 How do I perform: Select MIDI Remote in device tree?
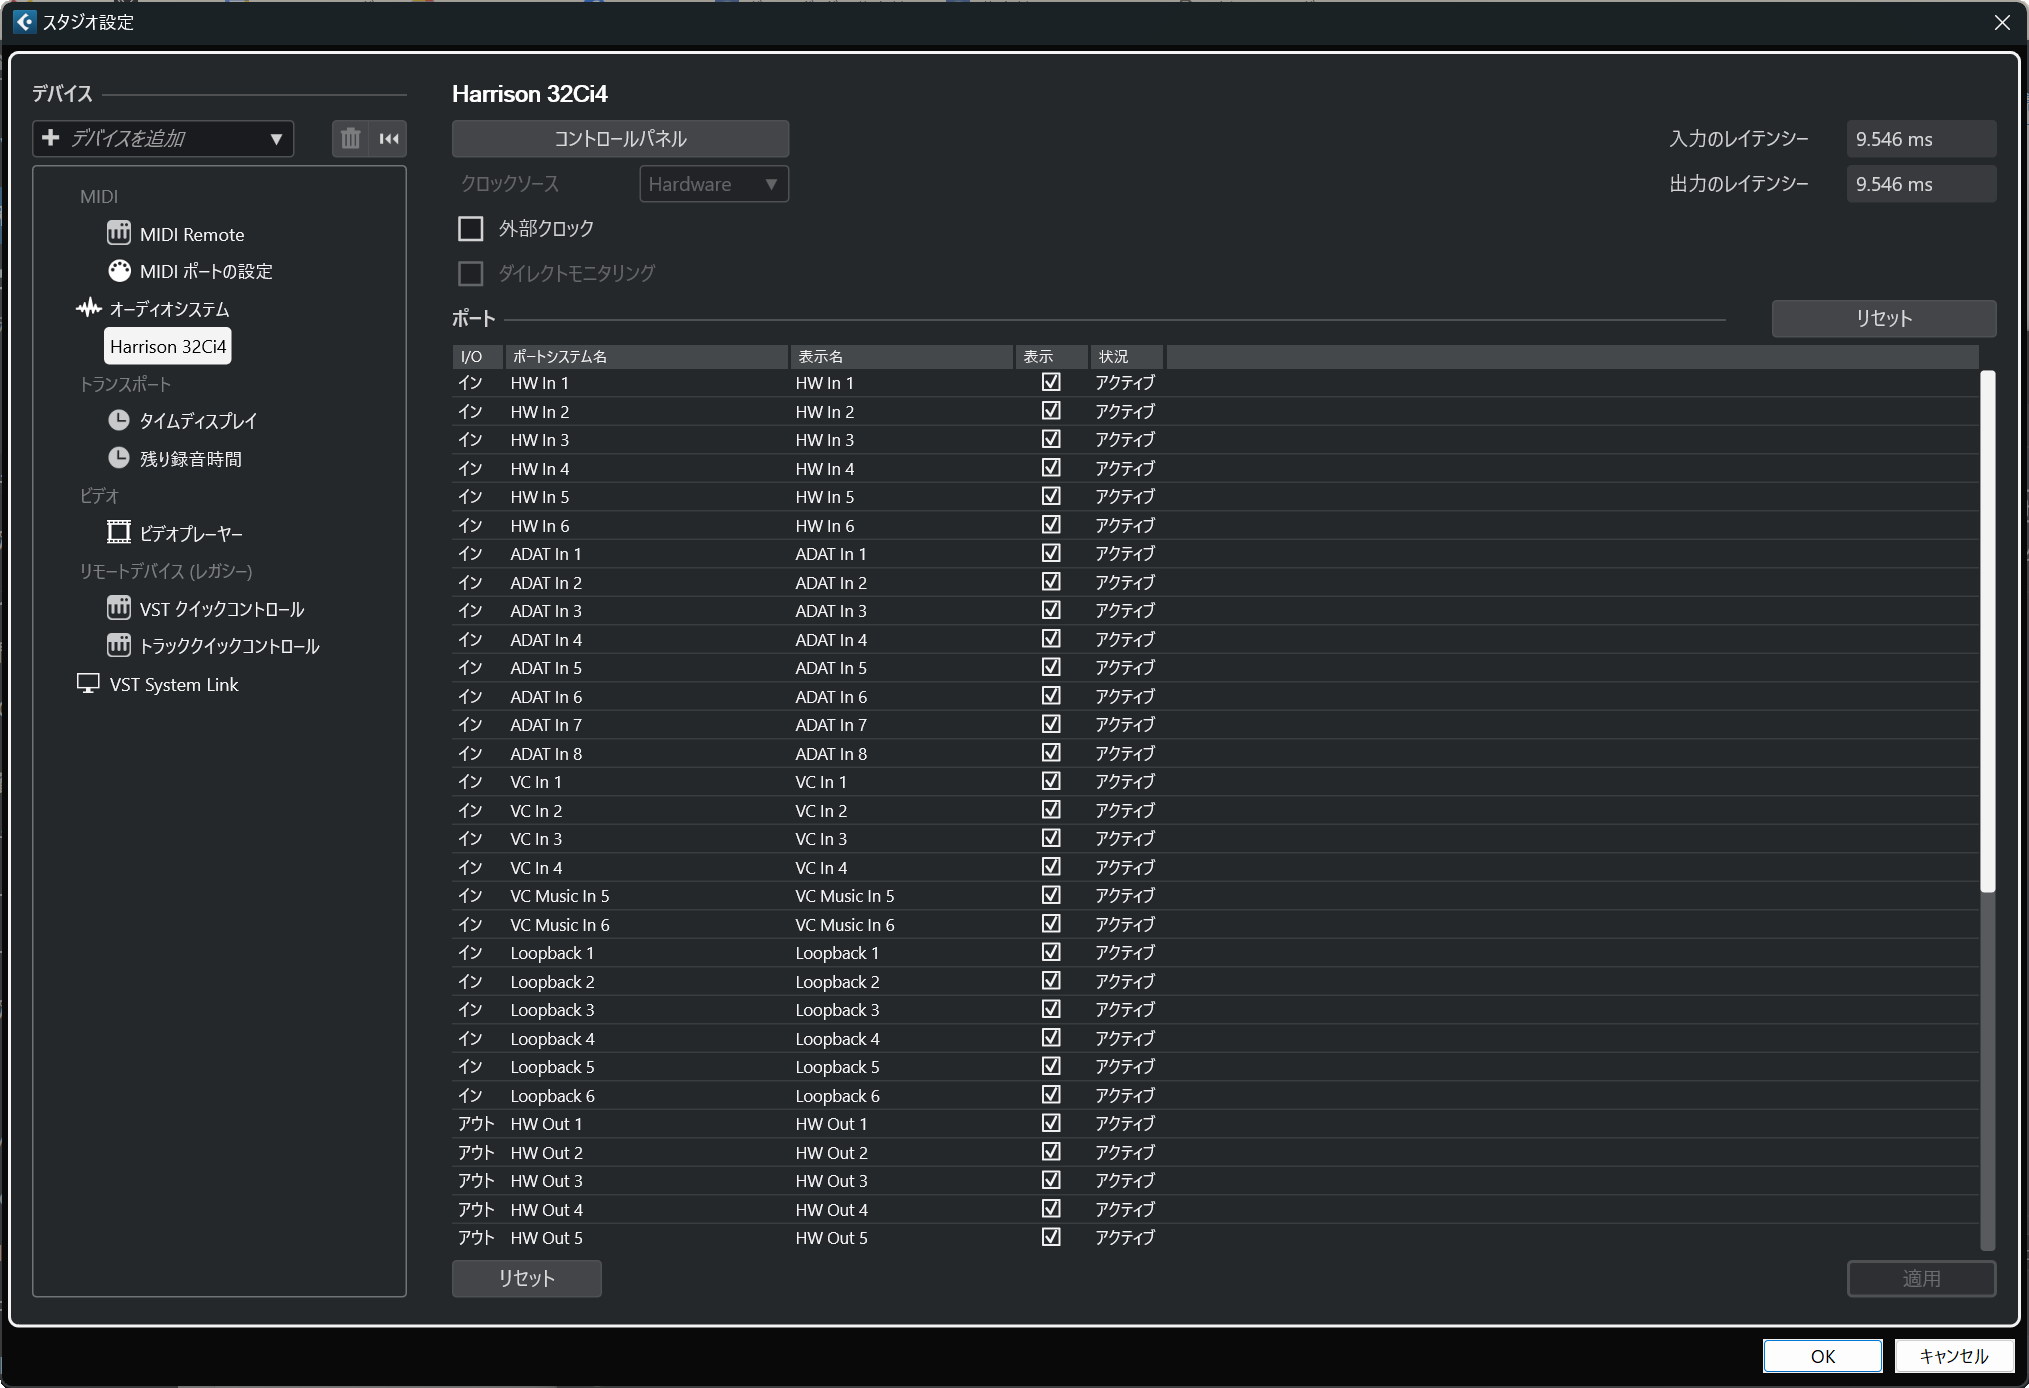(192, 234)
